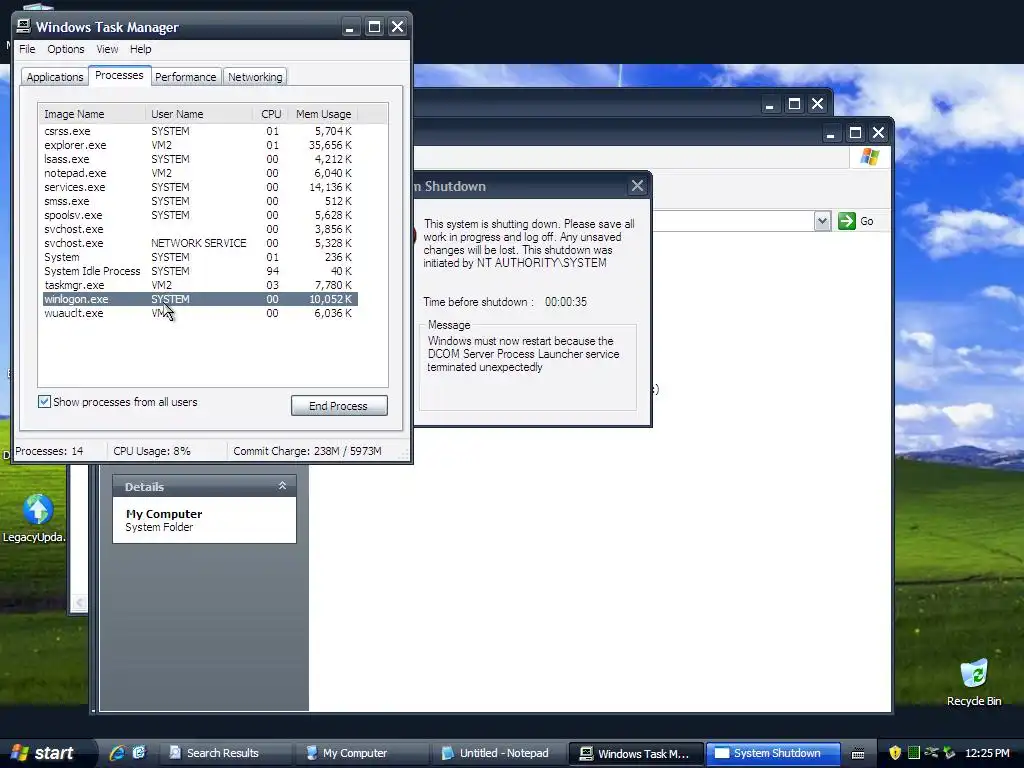The width and height of the screenshot is (1024, 768).
Task: Click the Windows flag logo in Explorer window
Action: click(870, 157)
